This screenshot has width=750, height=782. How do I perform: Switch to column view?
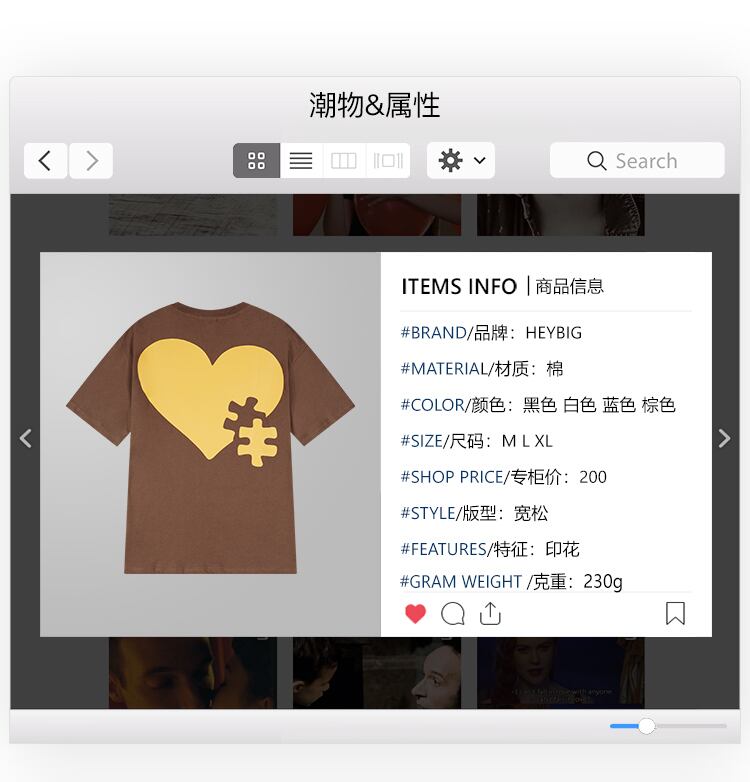[x=344, y=161]
